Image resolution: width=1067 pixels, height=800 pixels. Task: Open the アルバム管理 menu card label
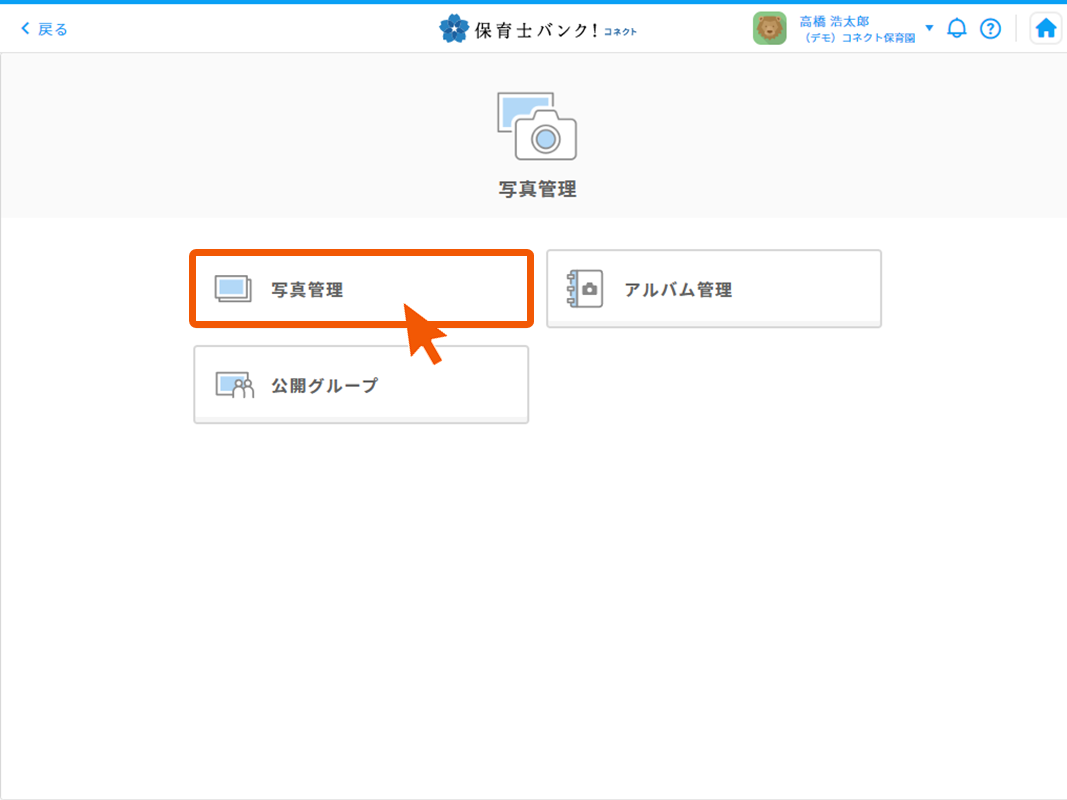[678, 290]
